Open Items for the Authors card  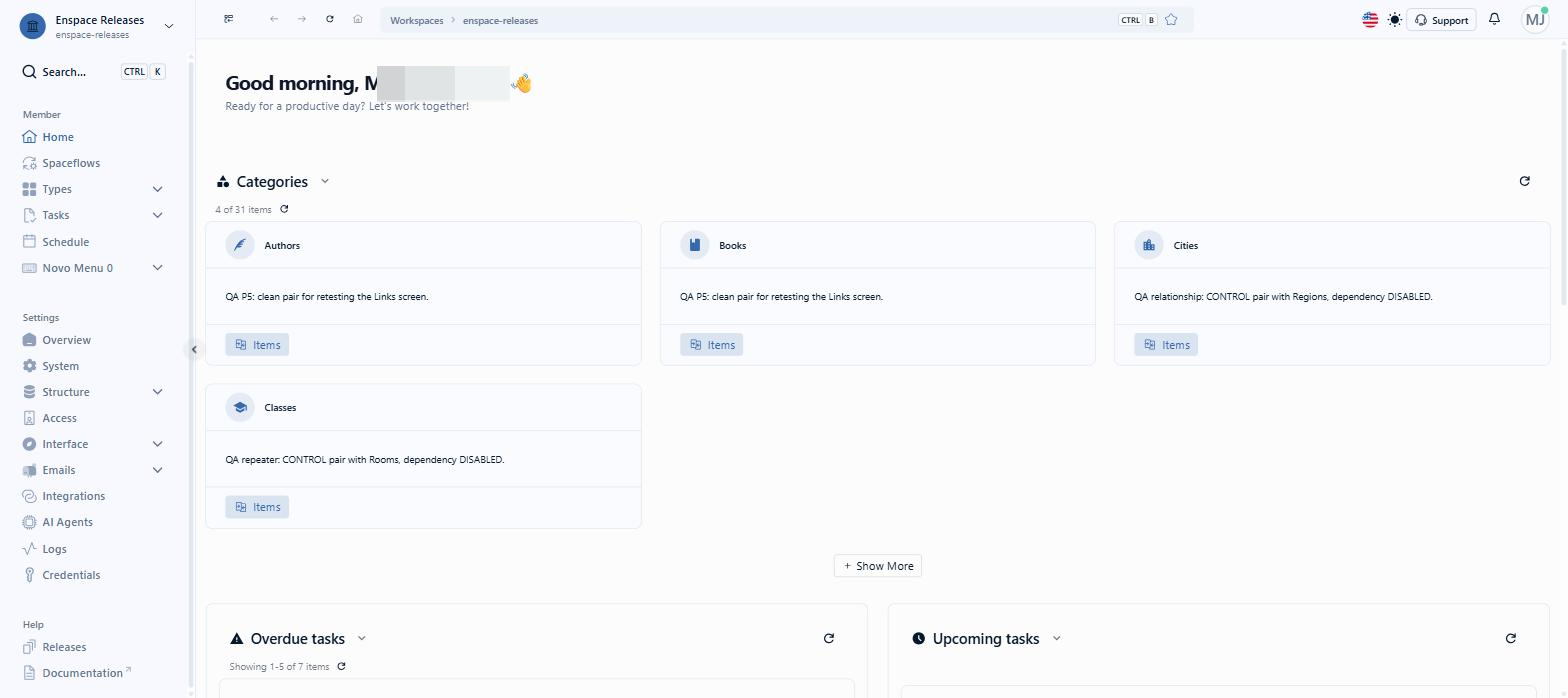[257, 344]
